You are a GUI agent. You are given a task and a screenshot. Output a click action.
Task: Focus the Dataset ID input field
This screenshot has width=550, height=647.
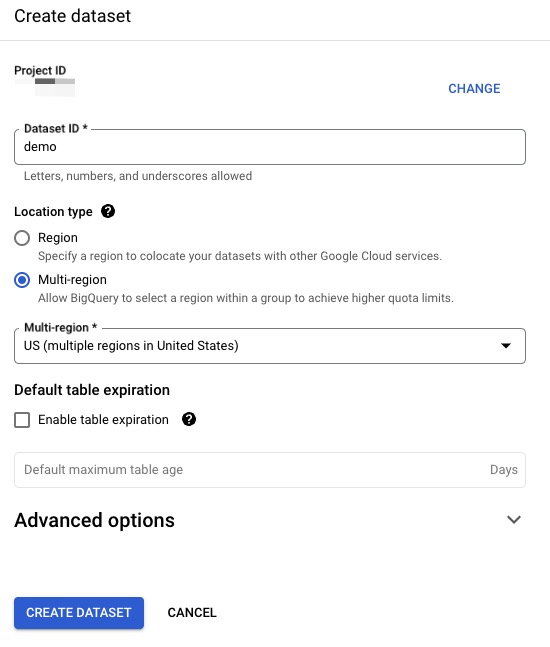pos(270,147)
